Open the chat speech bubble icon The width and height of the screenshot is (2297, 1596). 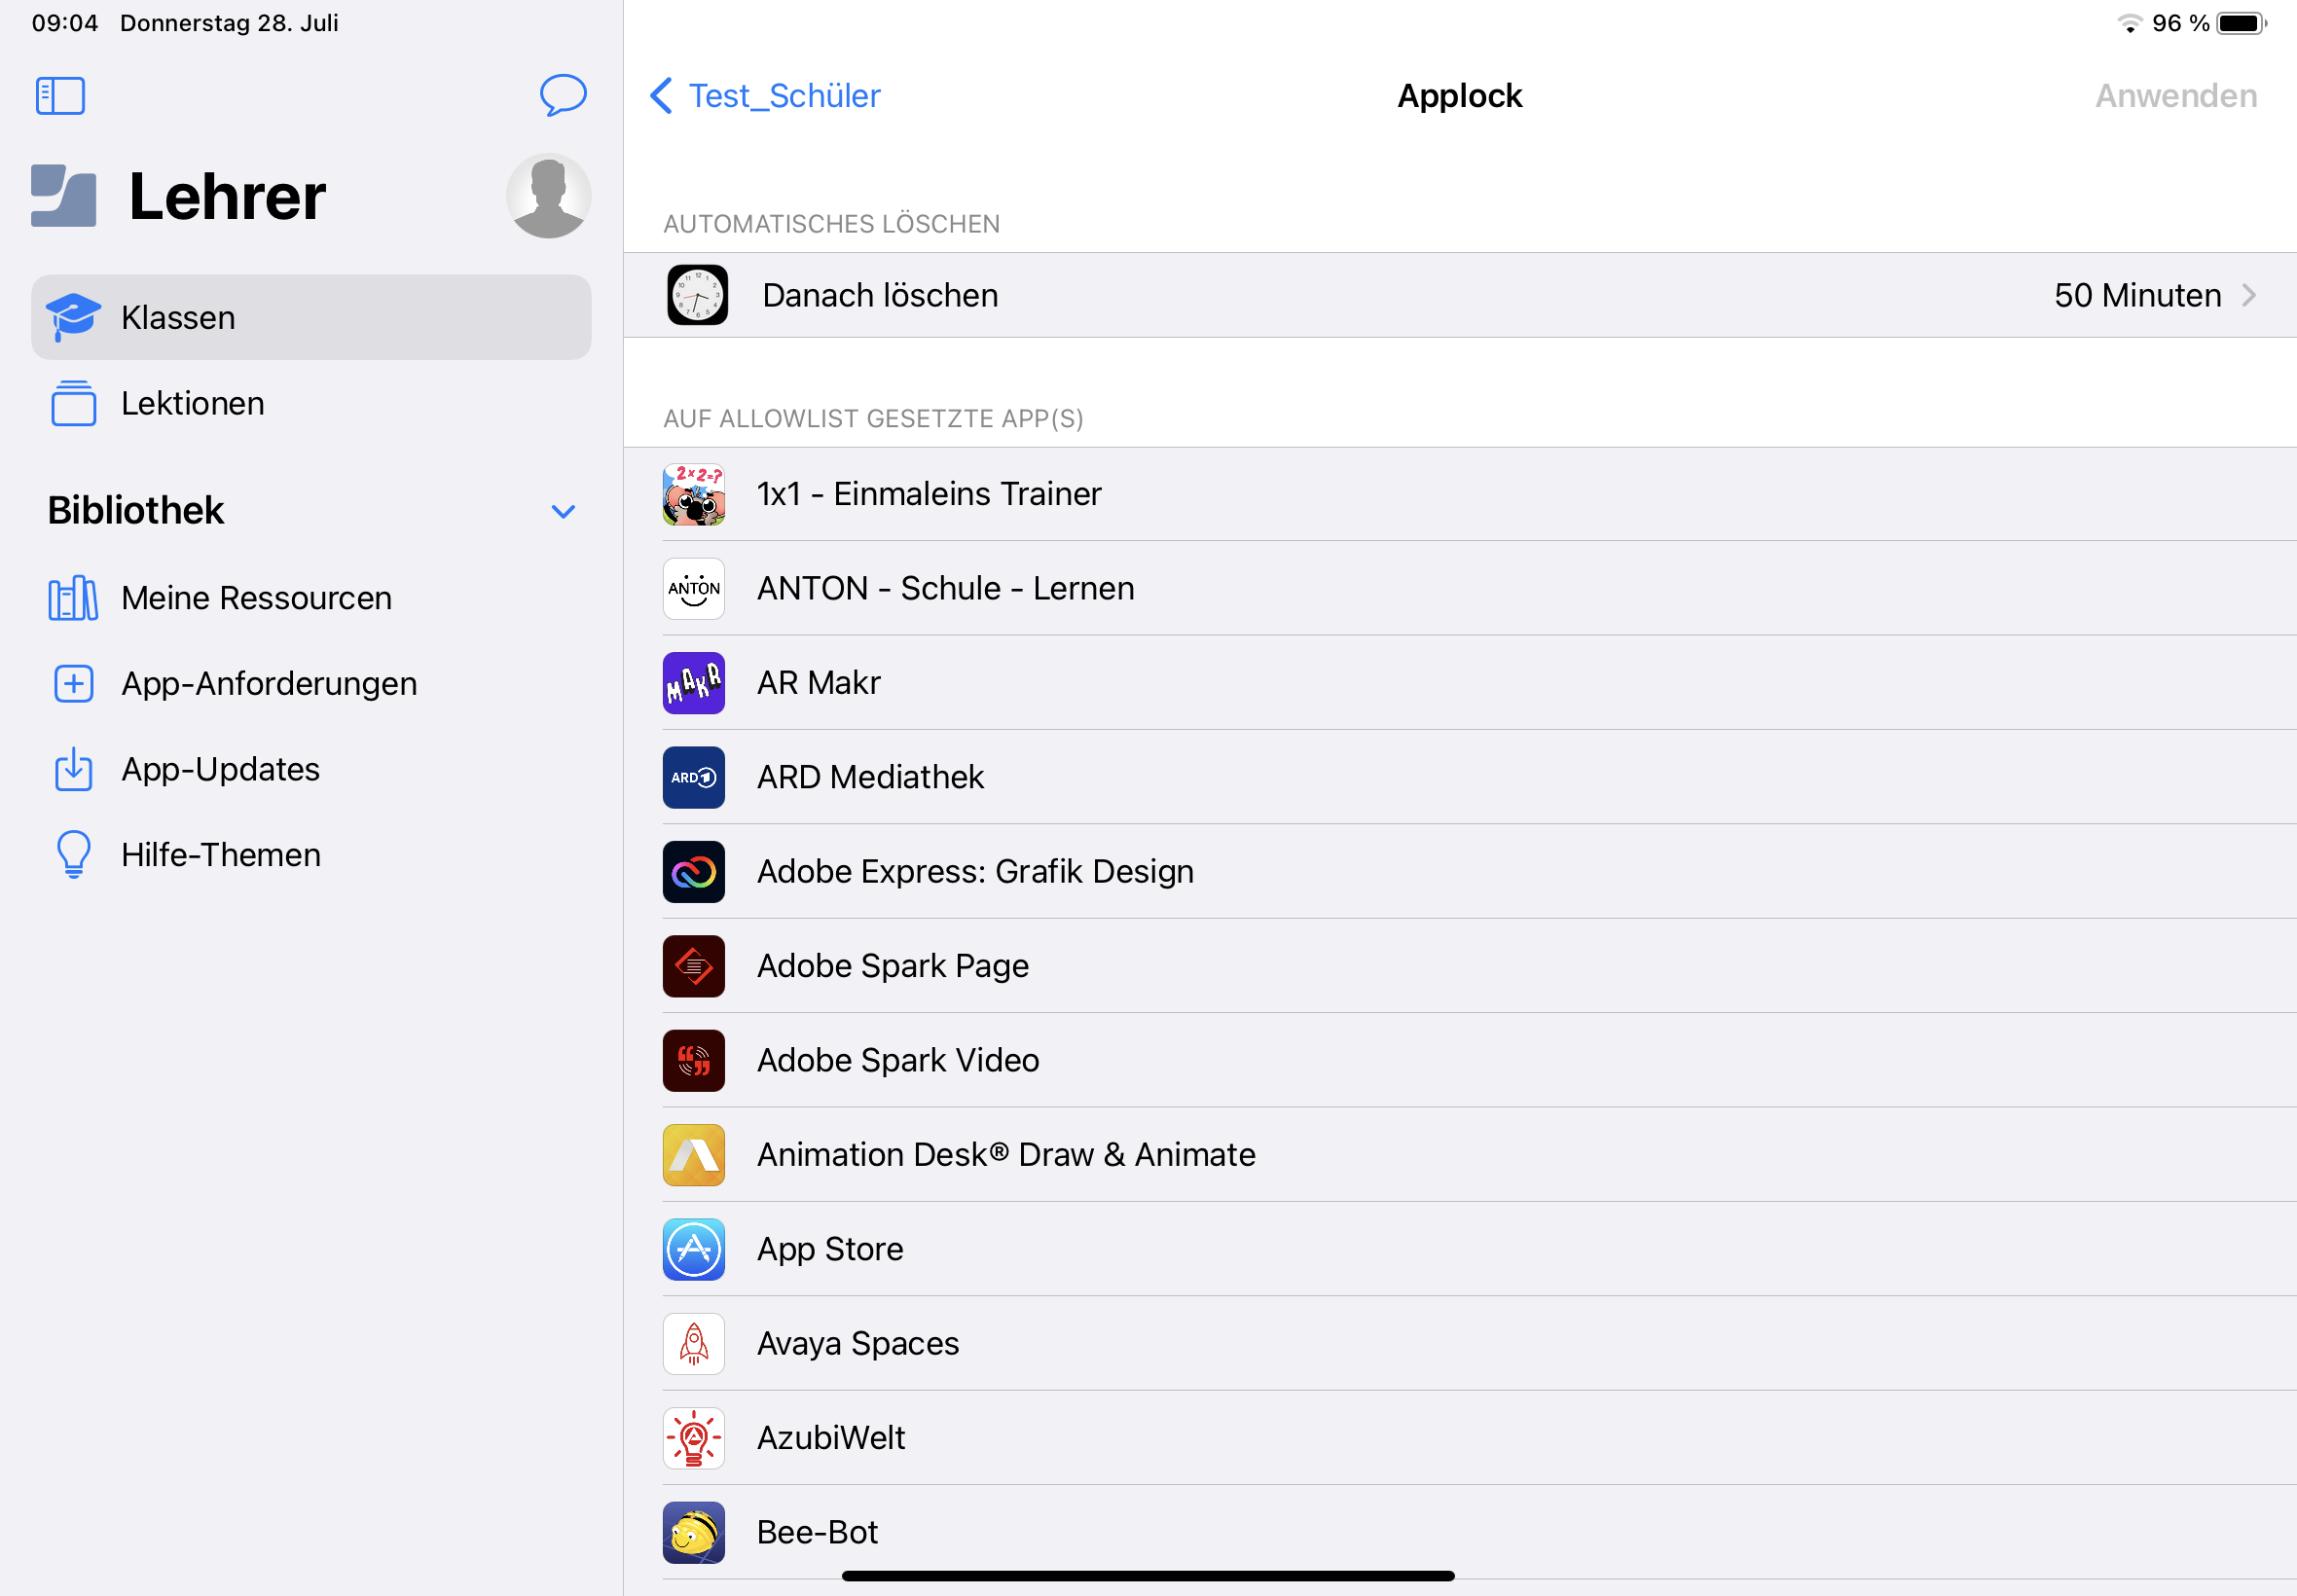(x=563, y=95)
